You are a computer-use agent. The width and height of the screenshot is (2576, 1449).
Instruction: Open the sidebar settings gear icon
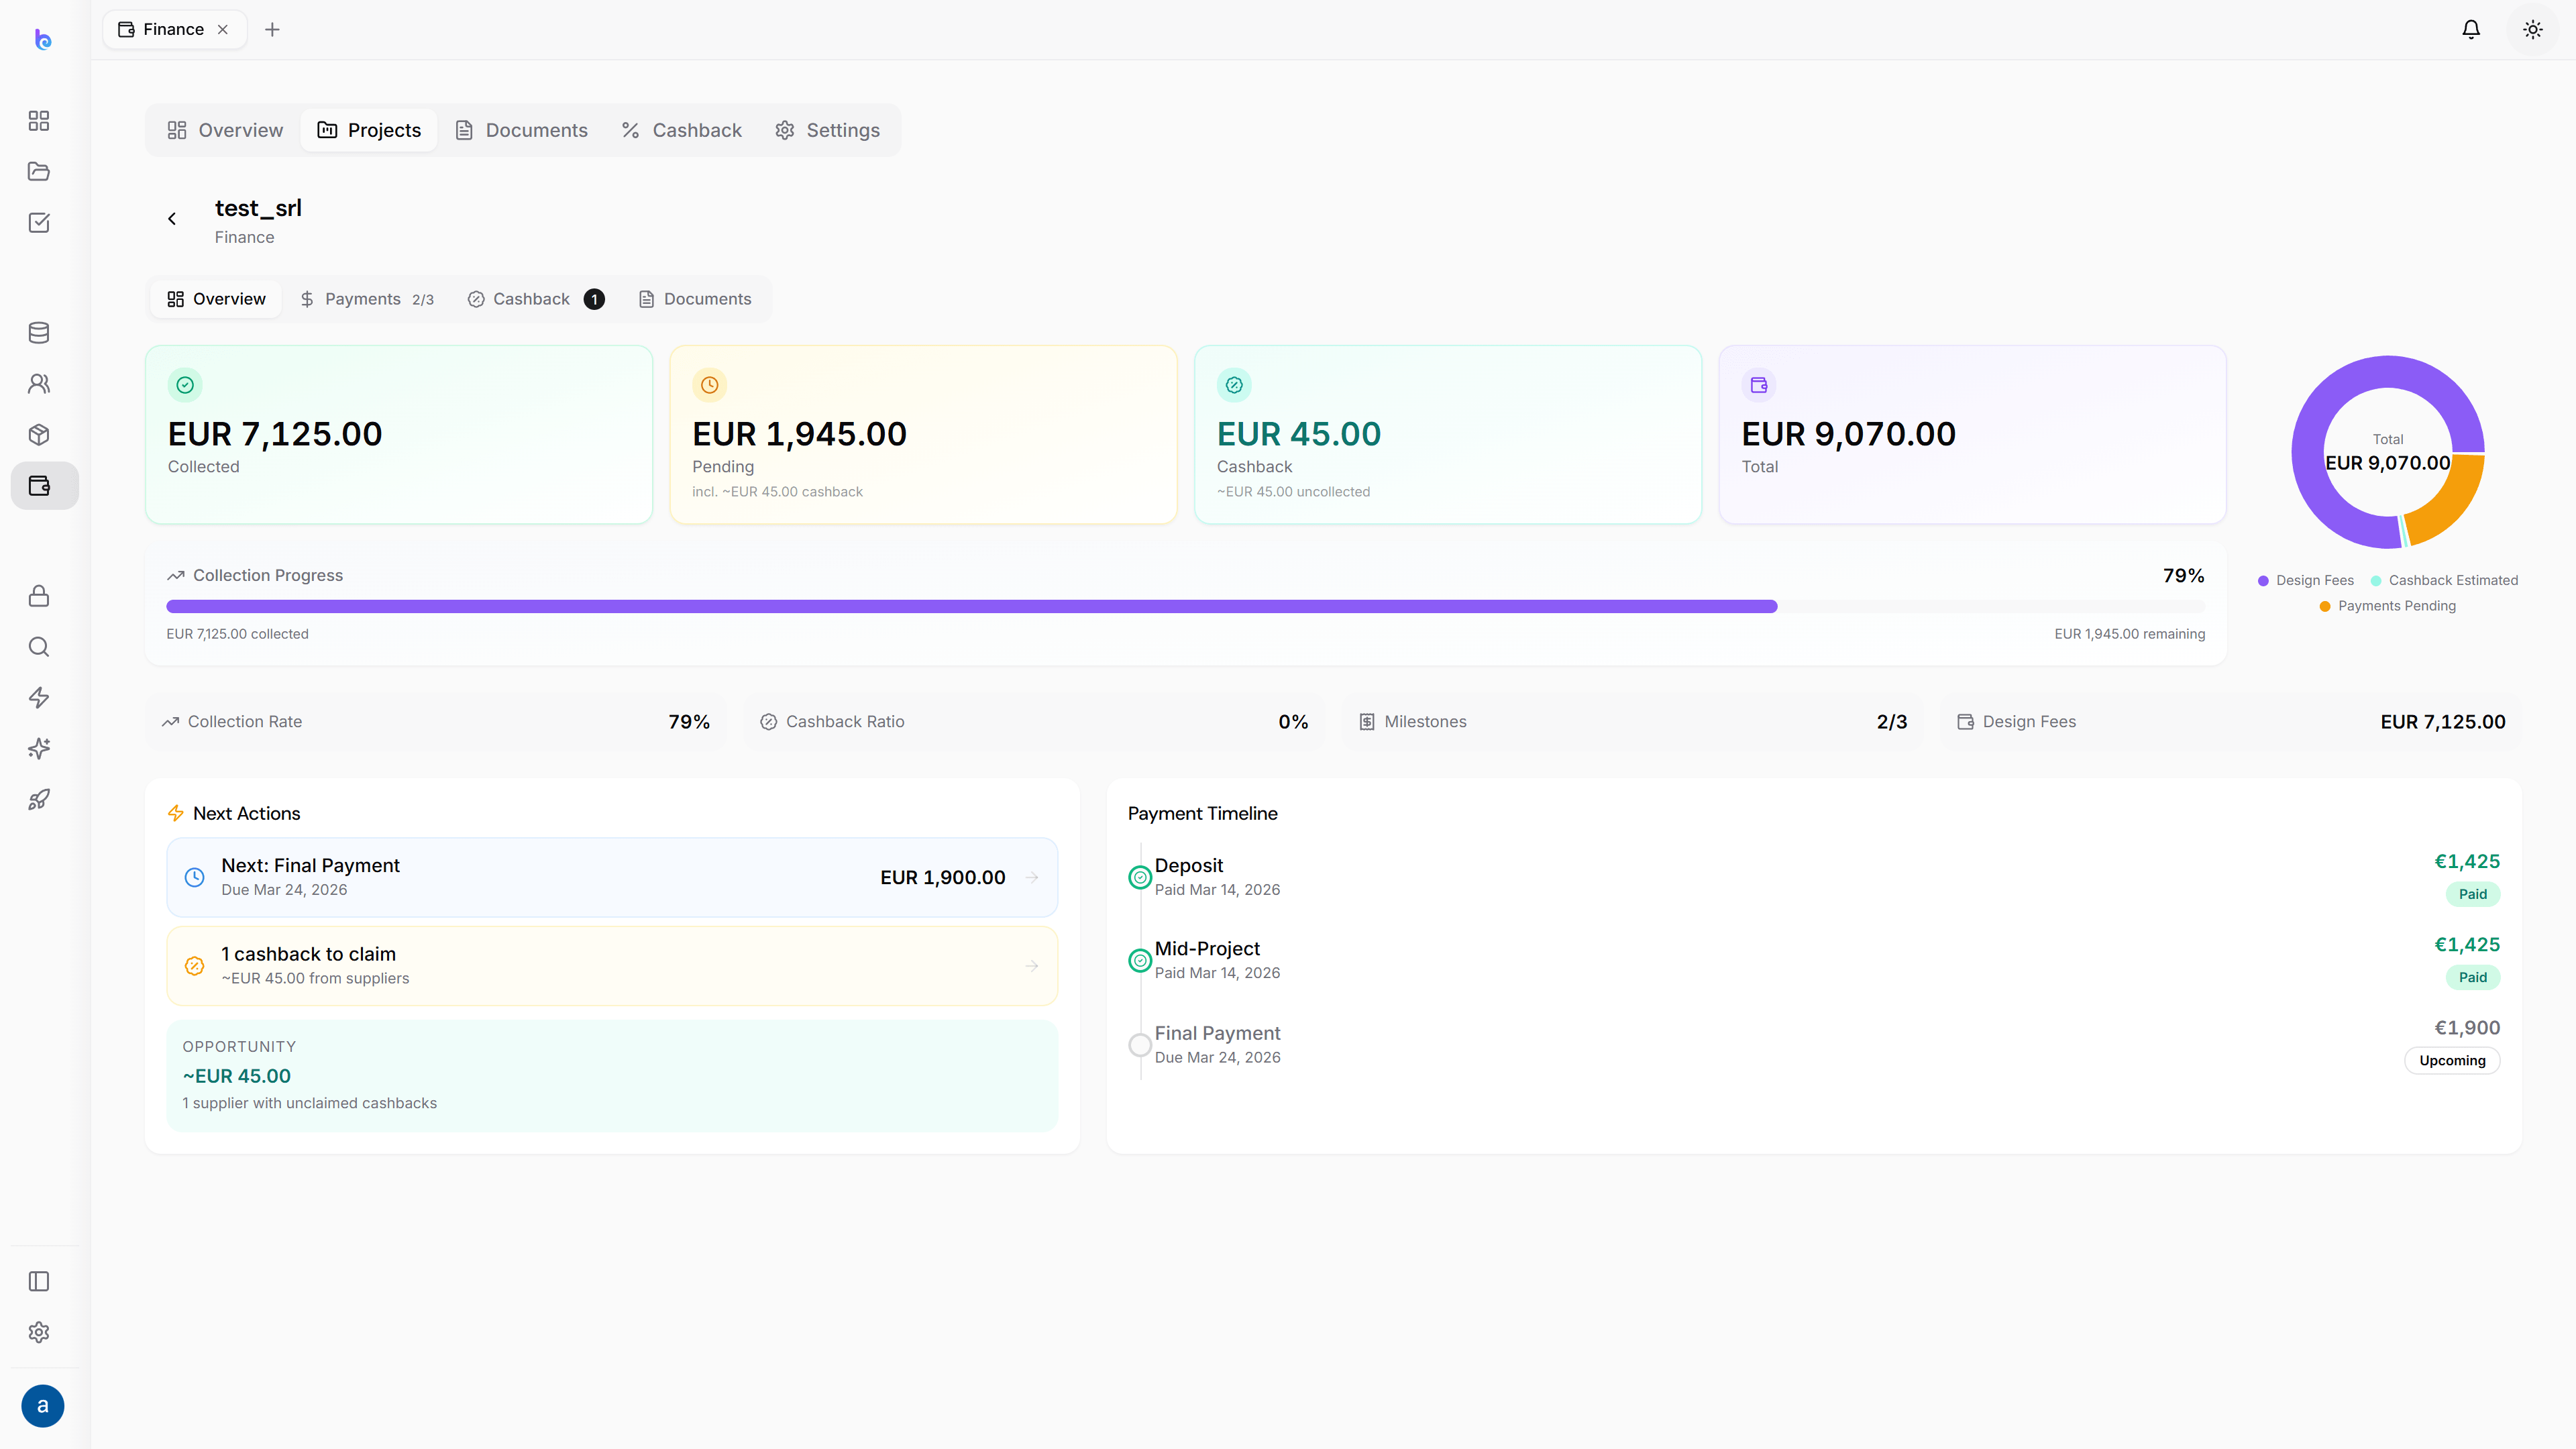click(x=39, y=1332)
